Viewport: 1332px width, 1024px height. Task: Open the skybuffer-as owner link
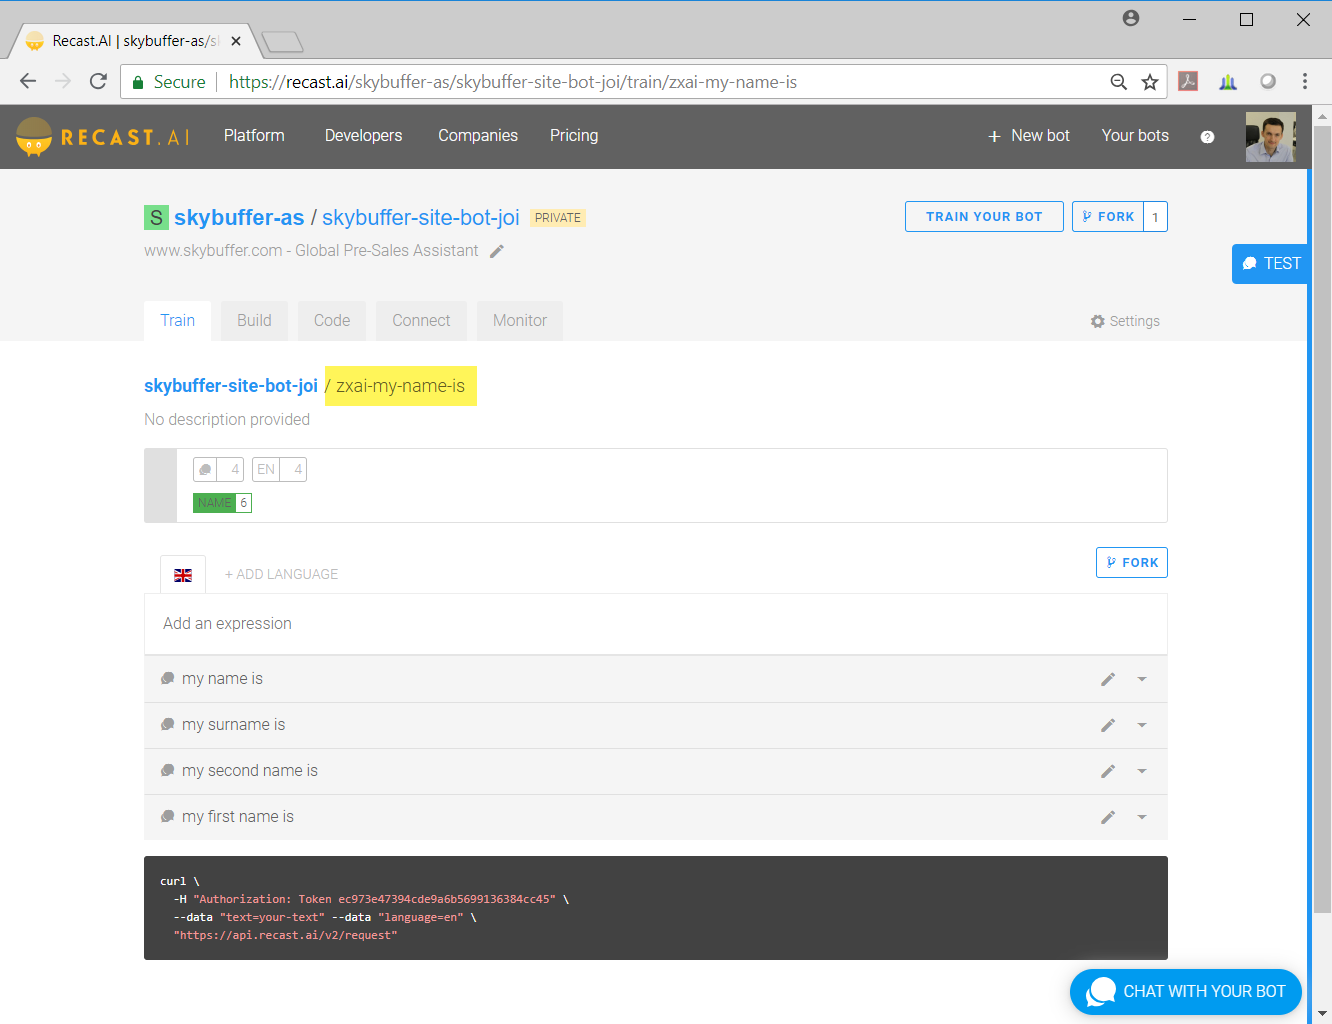pos(239,218)
